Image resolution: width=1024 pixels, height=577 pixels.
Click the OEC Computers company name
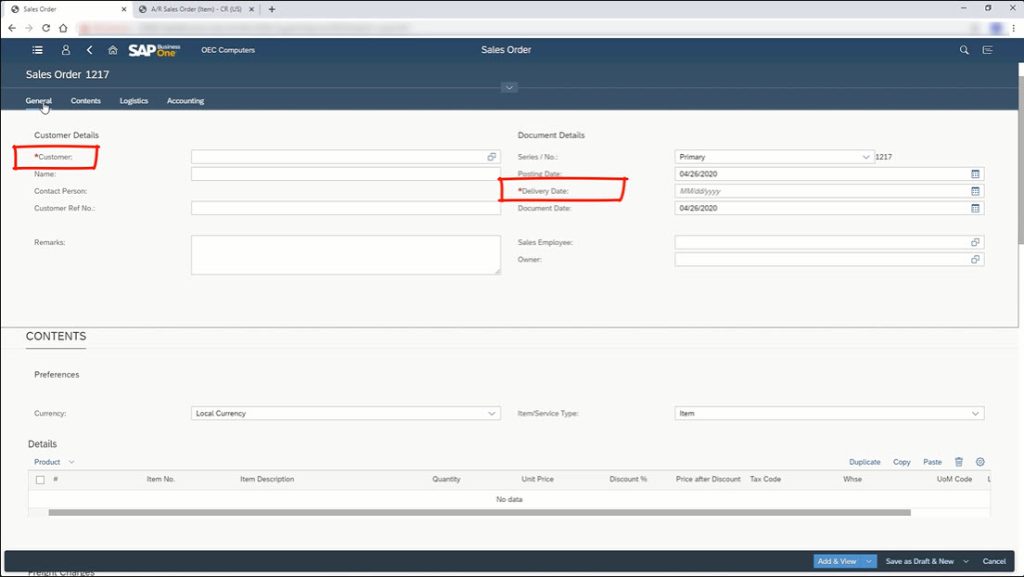228,50
